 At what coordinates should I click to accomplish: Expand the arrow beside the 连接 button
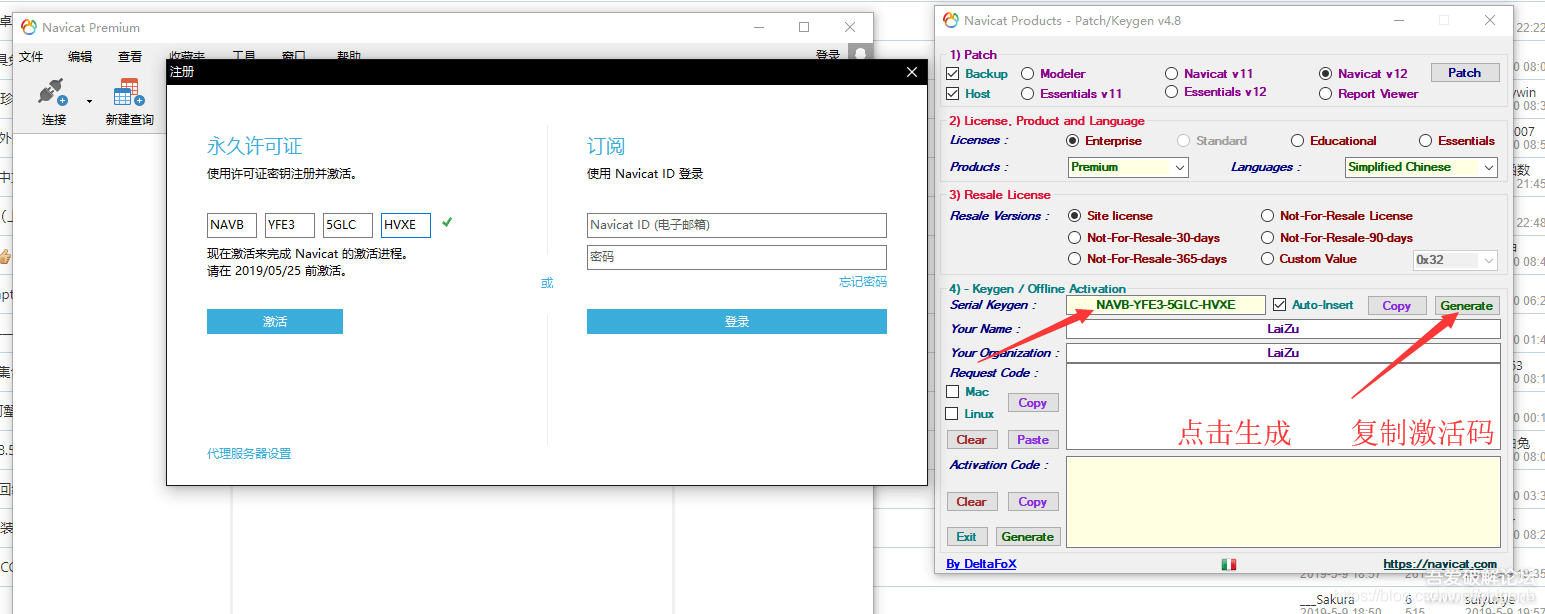89,101
